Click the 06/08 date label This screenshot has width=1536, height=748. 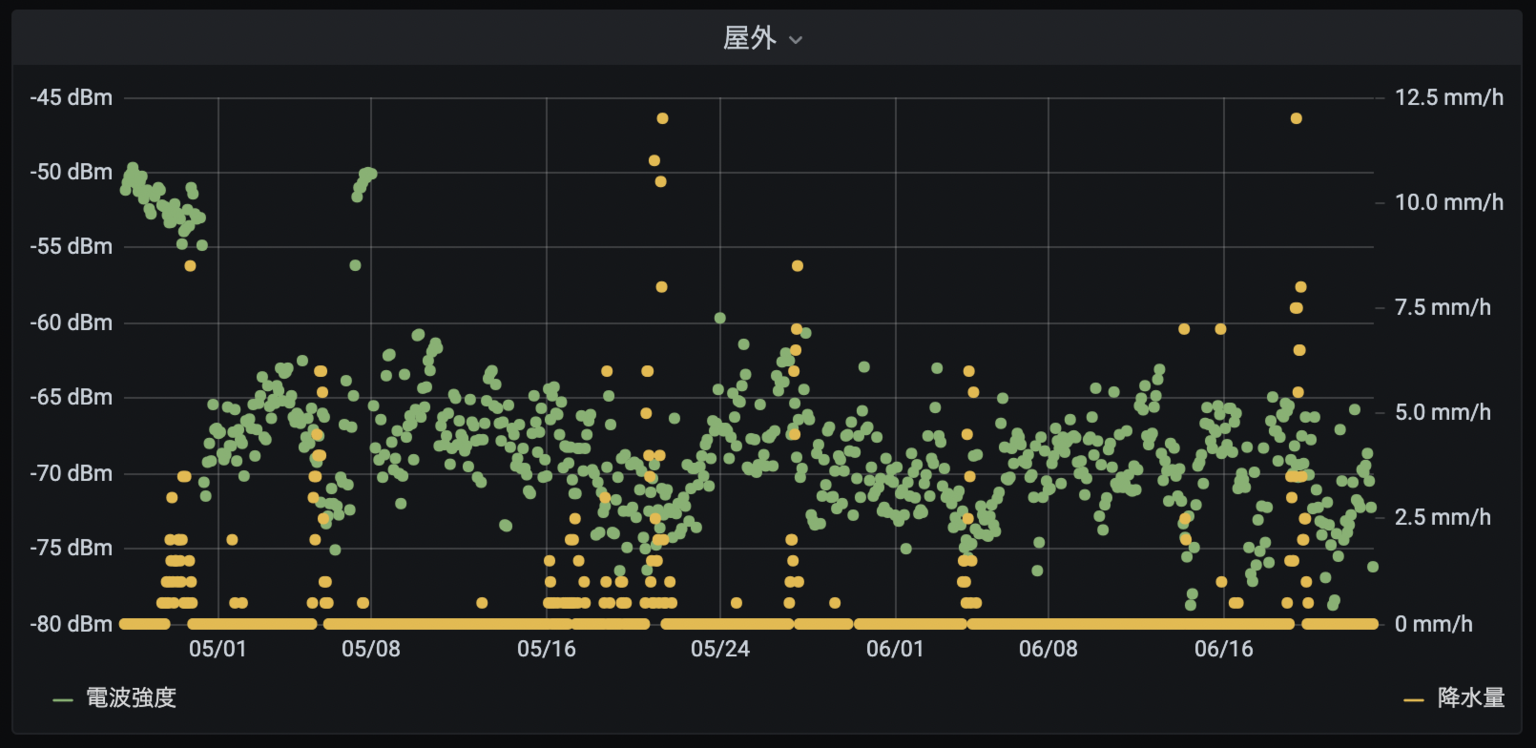[x=1048, y=649]
